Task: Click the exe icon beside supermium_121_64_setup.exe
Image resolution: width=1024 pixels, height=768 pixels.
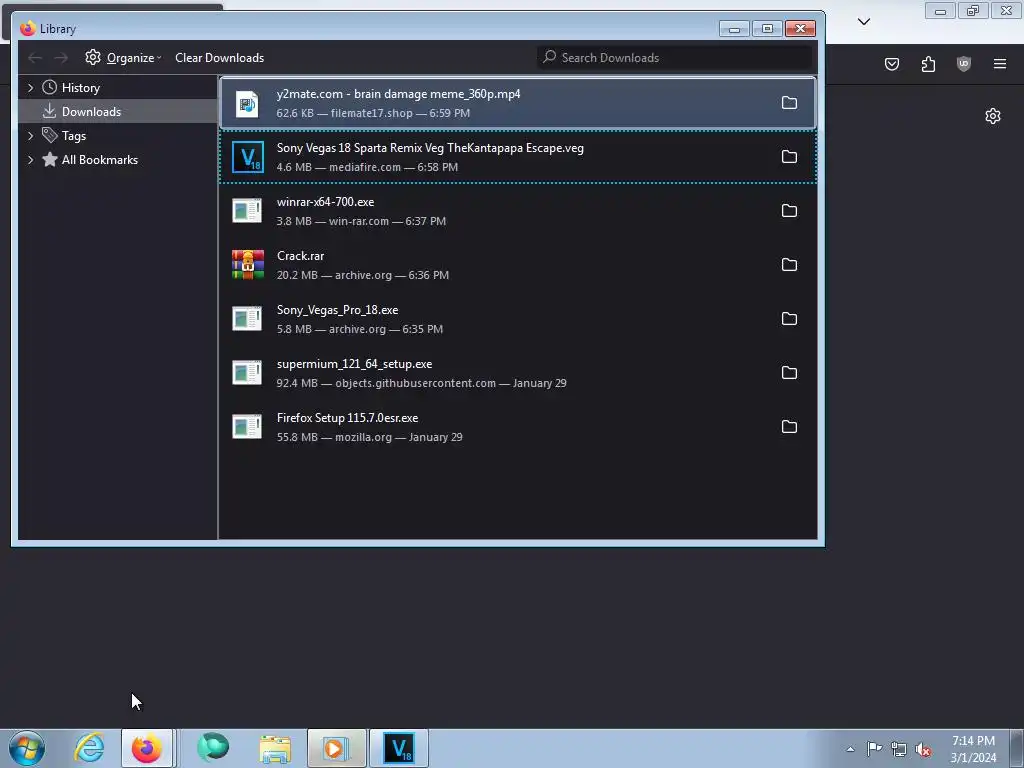Action: coord(247,372)
